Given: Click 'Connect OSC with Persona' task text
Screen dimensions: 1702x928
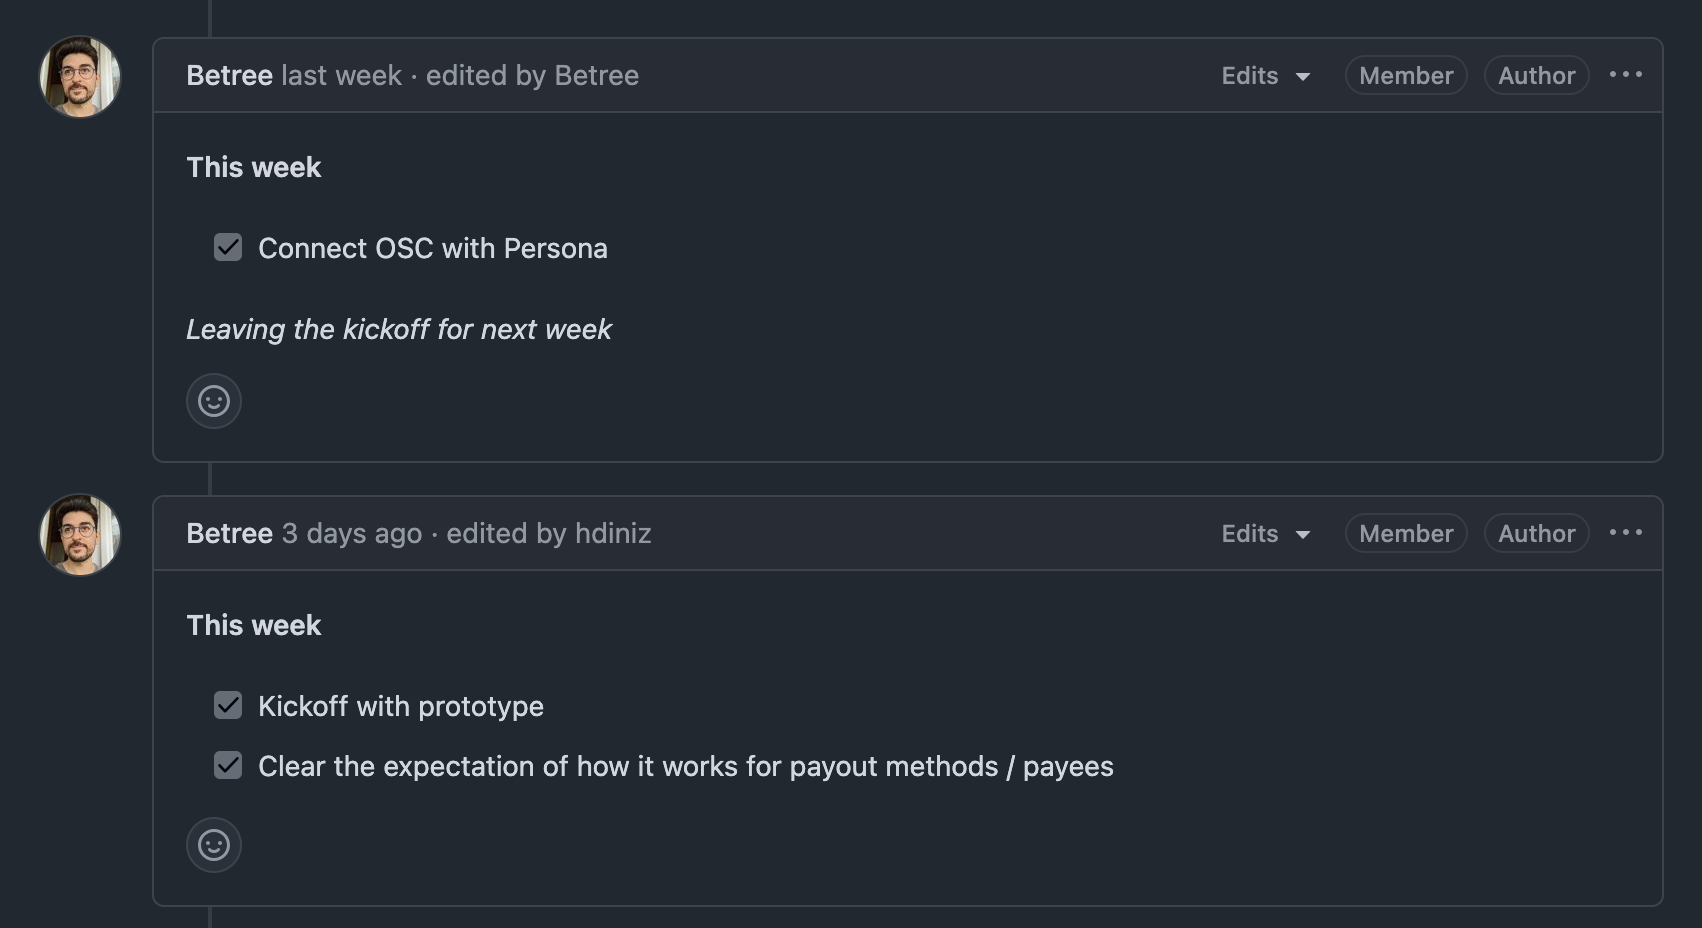Looking at the screenshot, I should [432, 248].
